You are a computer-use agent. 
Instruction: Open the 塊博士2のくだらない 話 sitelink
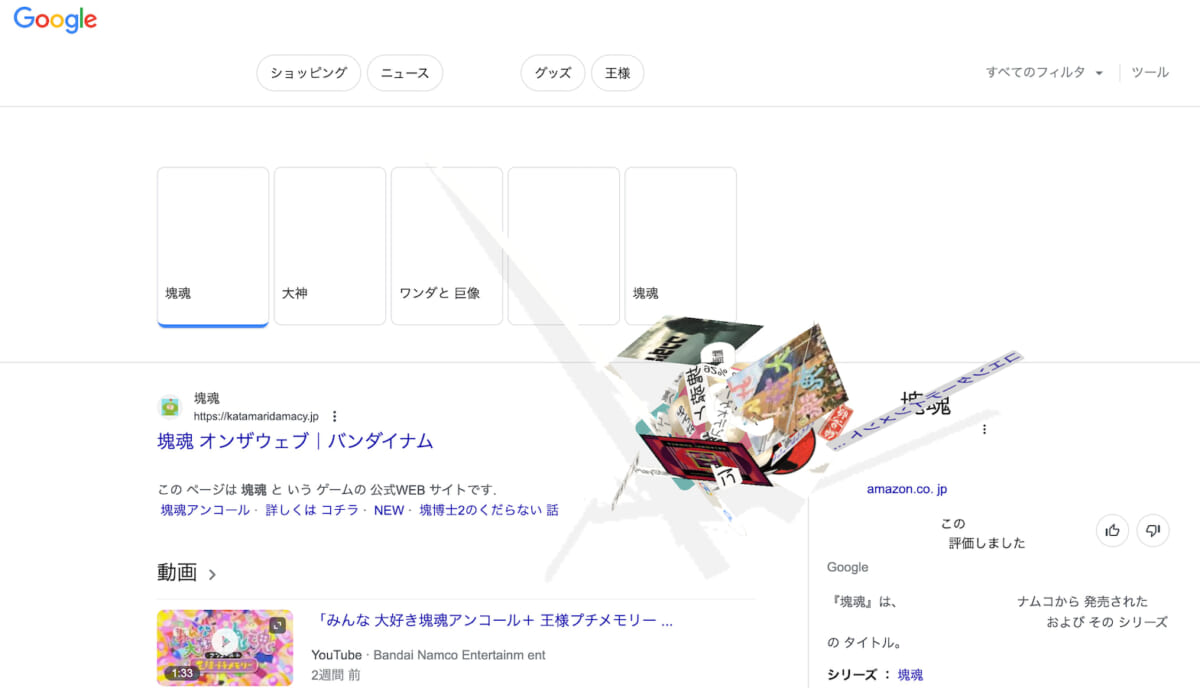(x=489, y=510)
